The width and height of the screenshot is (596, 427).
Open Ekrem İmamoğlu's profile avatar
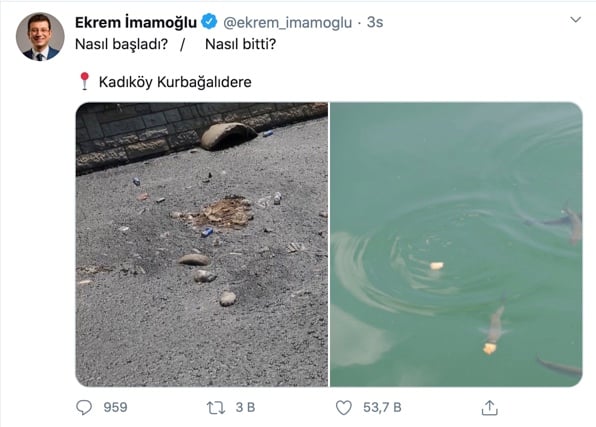pyautogui.click(x=40, y=37)
